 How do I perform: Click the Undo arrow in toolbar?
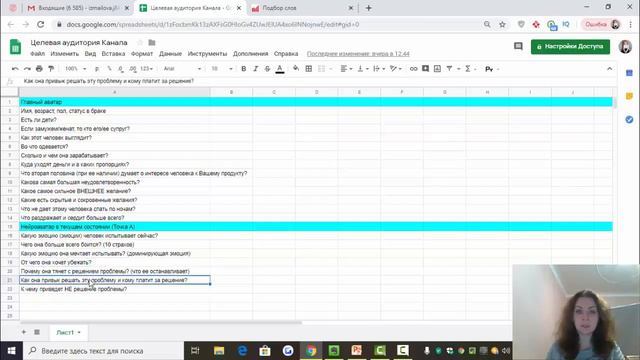[x=15, y=69]
